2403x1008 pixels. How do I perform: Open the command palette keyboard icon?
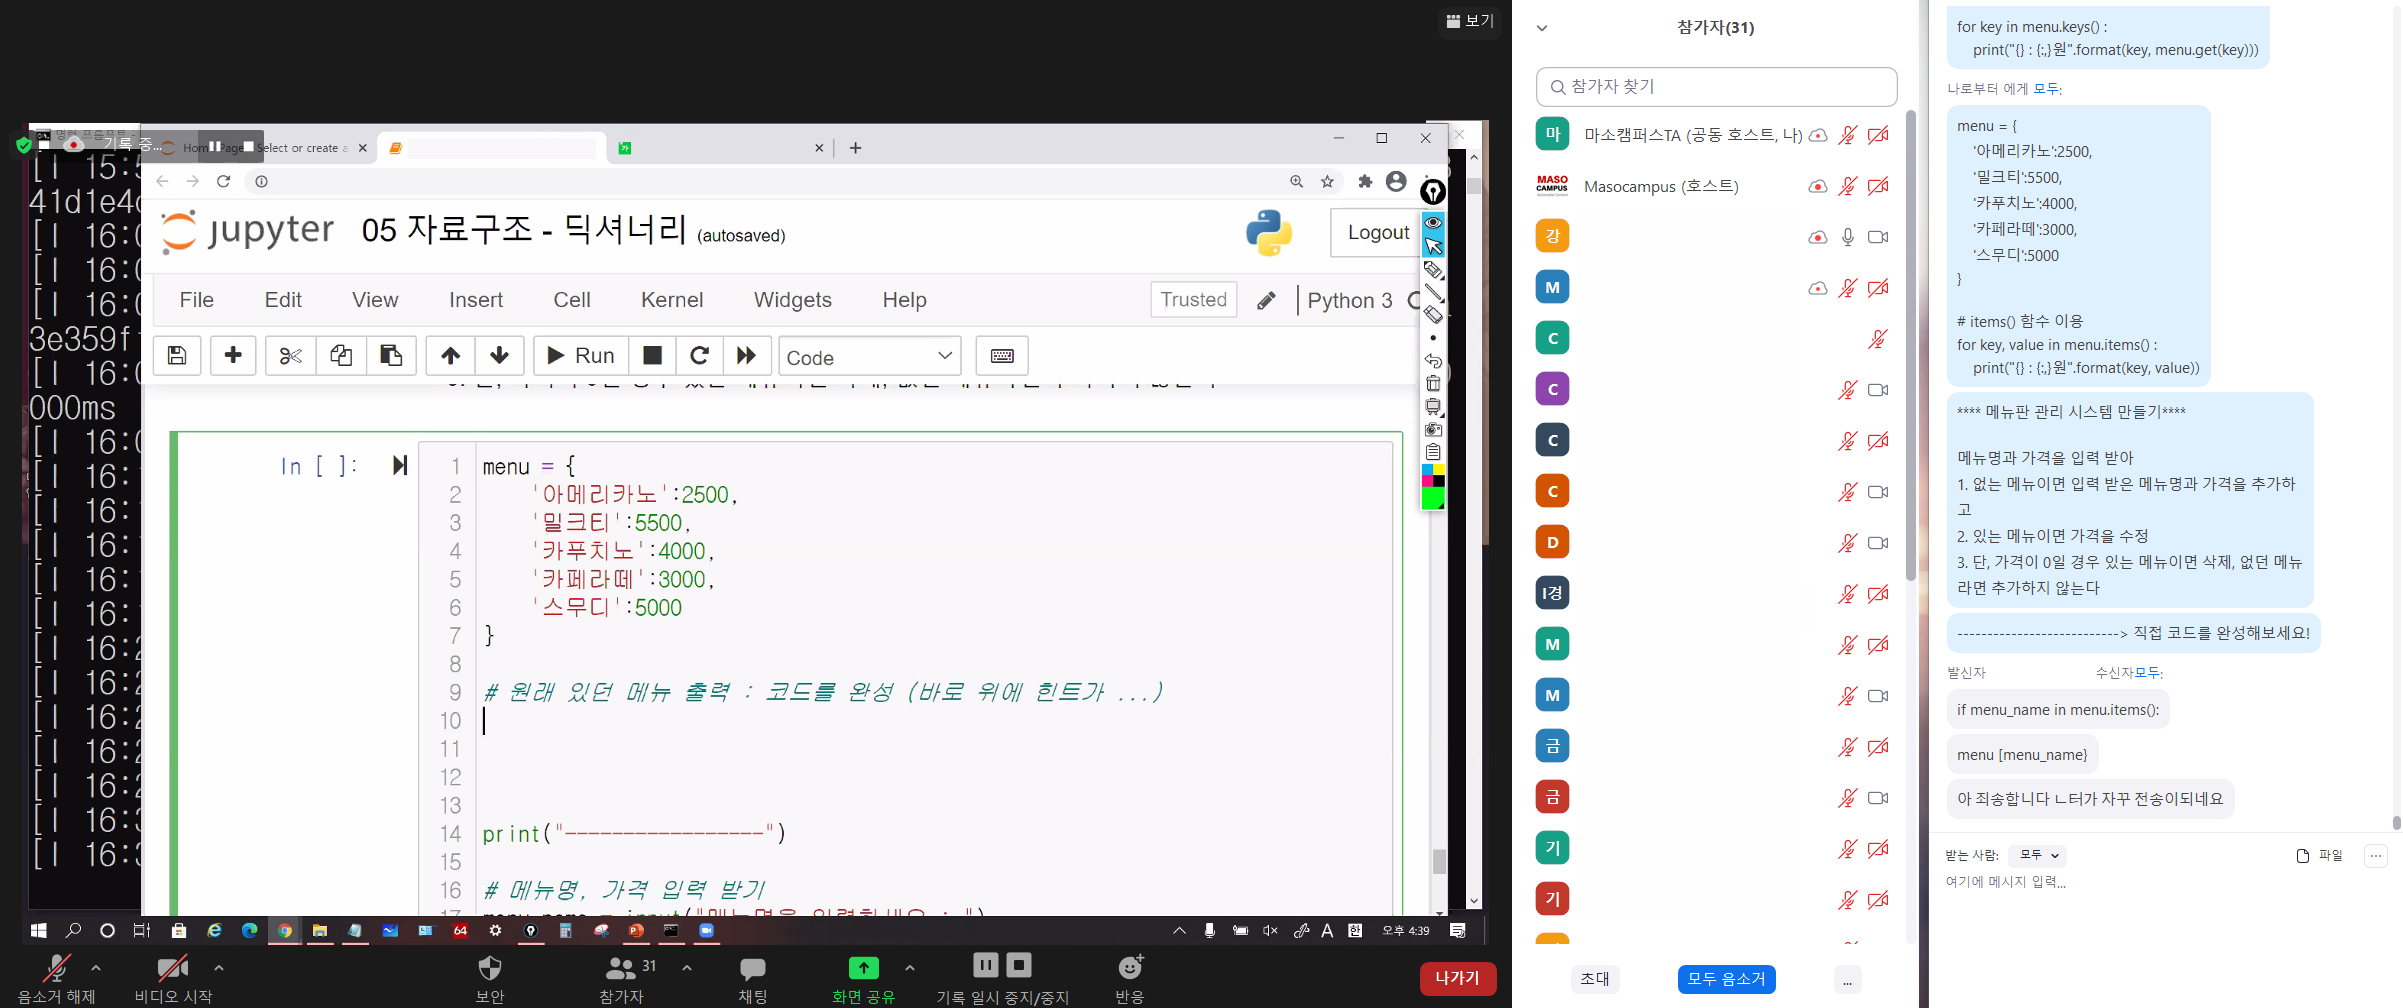coord(1002,356)
